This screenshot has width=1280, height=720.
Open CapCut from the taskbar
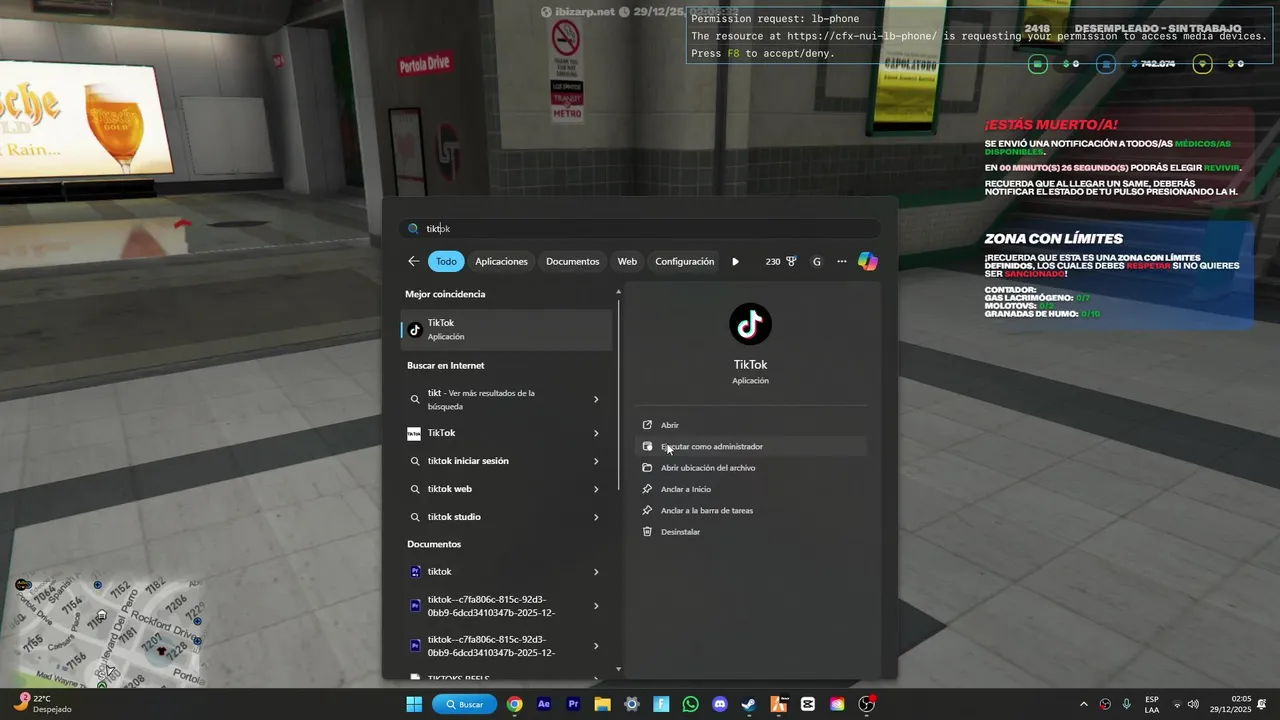click(808, 704)
